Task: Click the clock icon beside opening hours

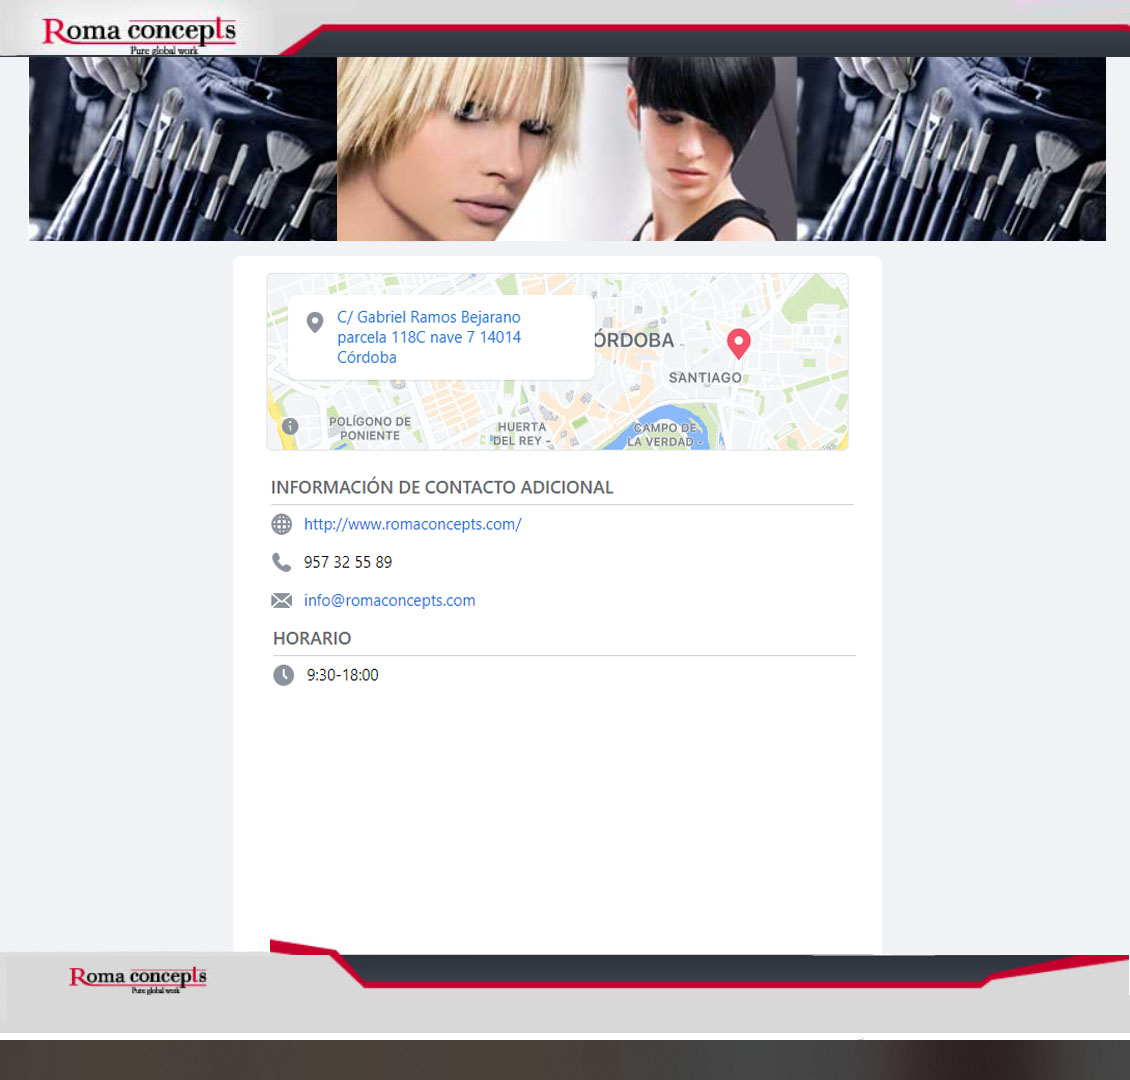Action: tap(284, 675)
